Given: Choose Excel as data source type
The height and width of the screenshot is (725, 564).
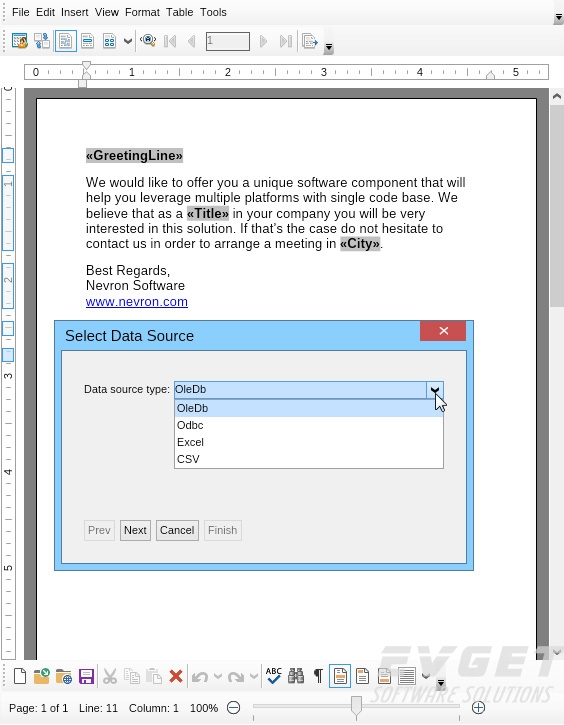Looking at the screenshot, I should click(x=309, y=442).
